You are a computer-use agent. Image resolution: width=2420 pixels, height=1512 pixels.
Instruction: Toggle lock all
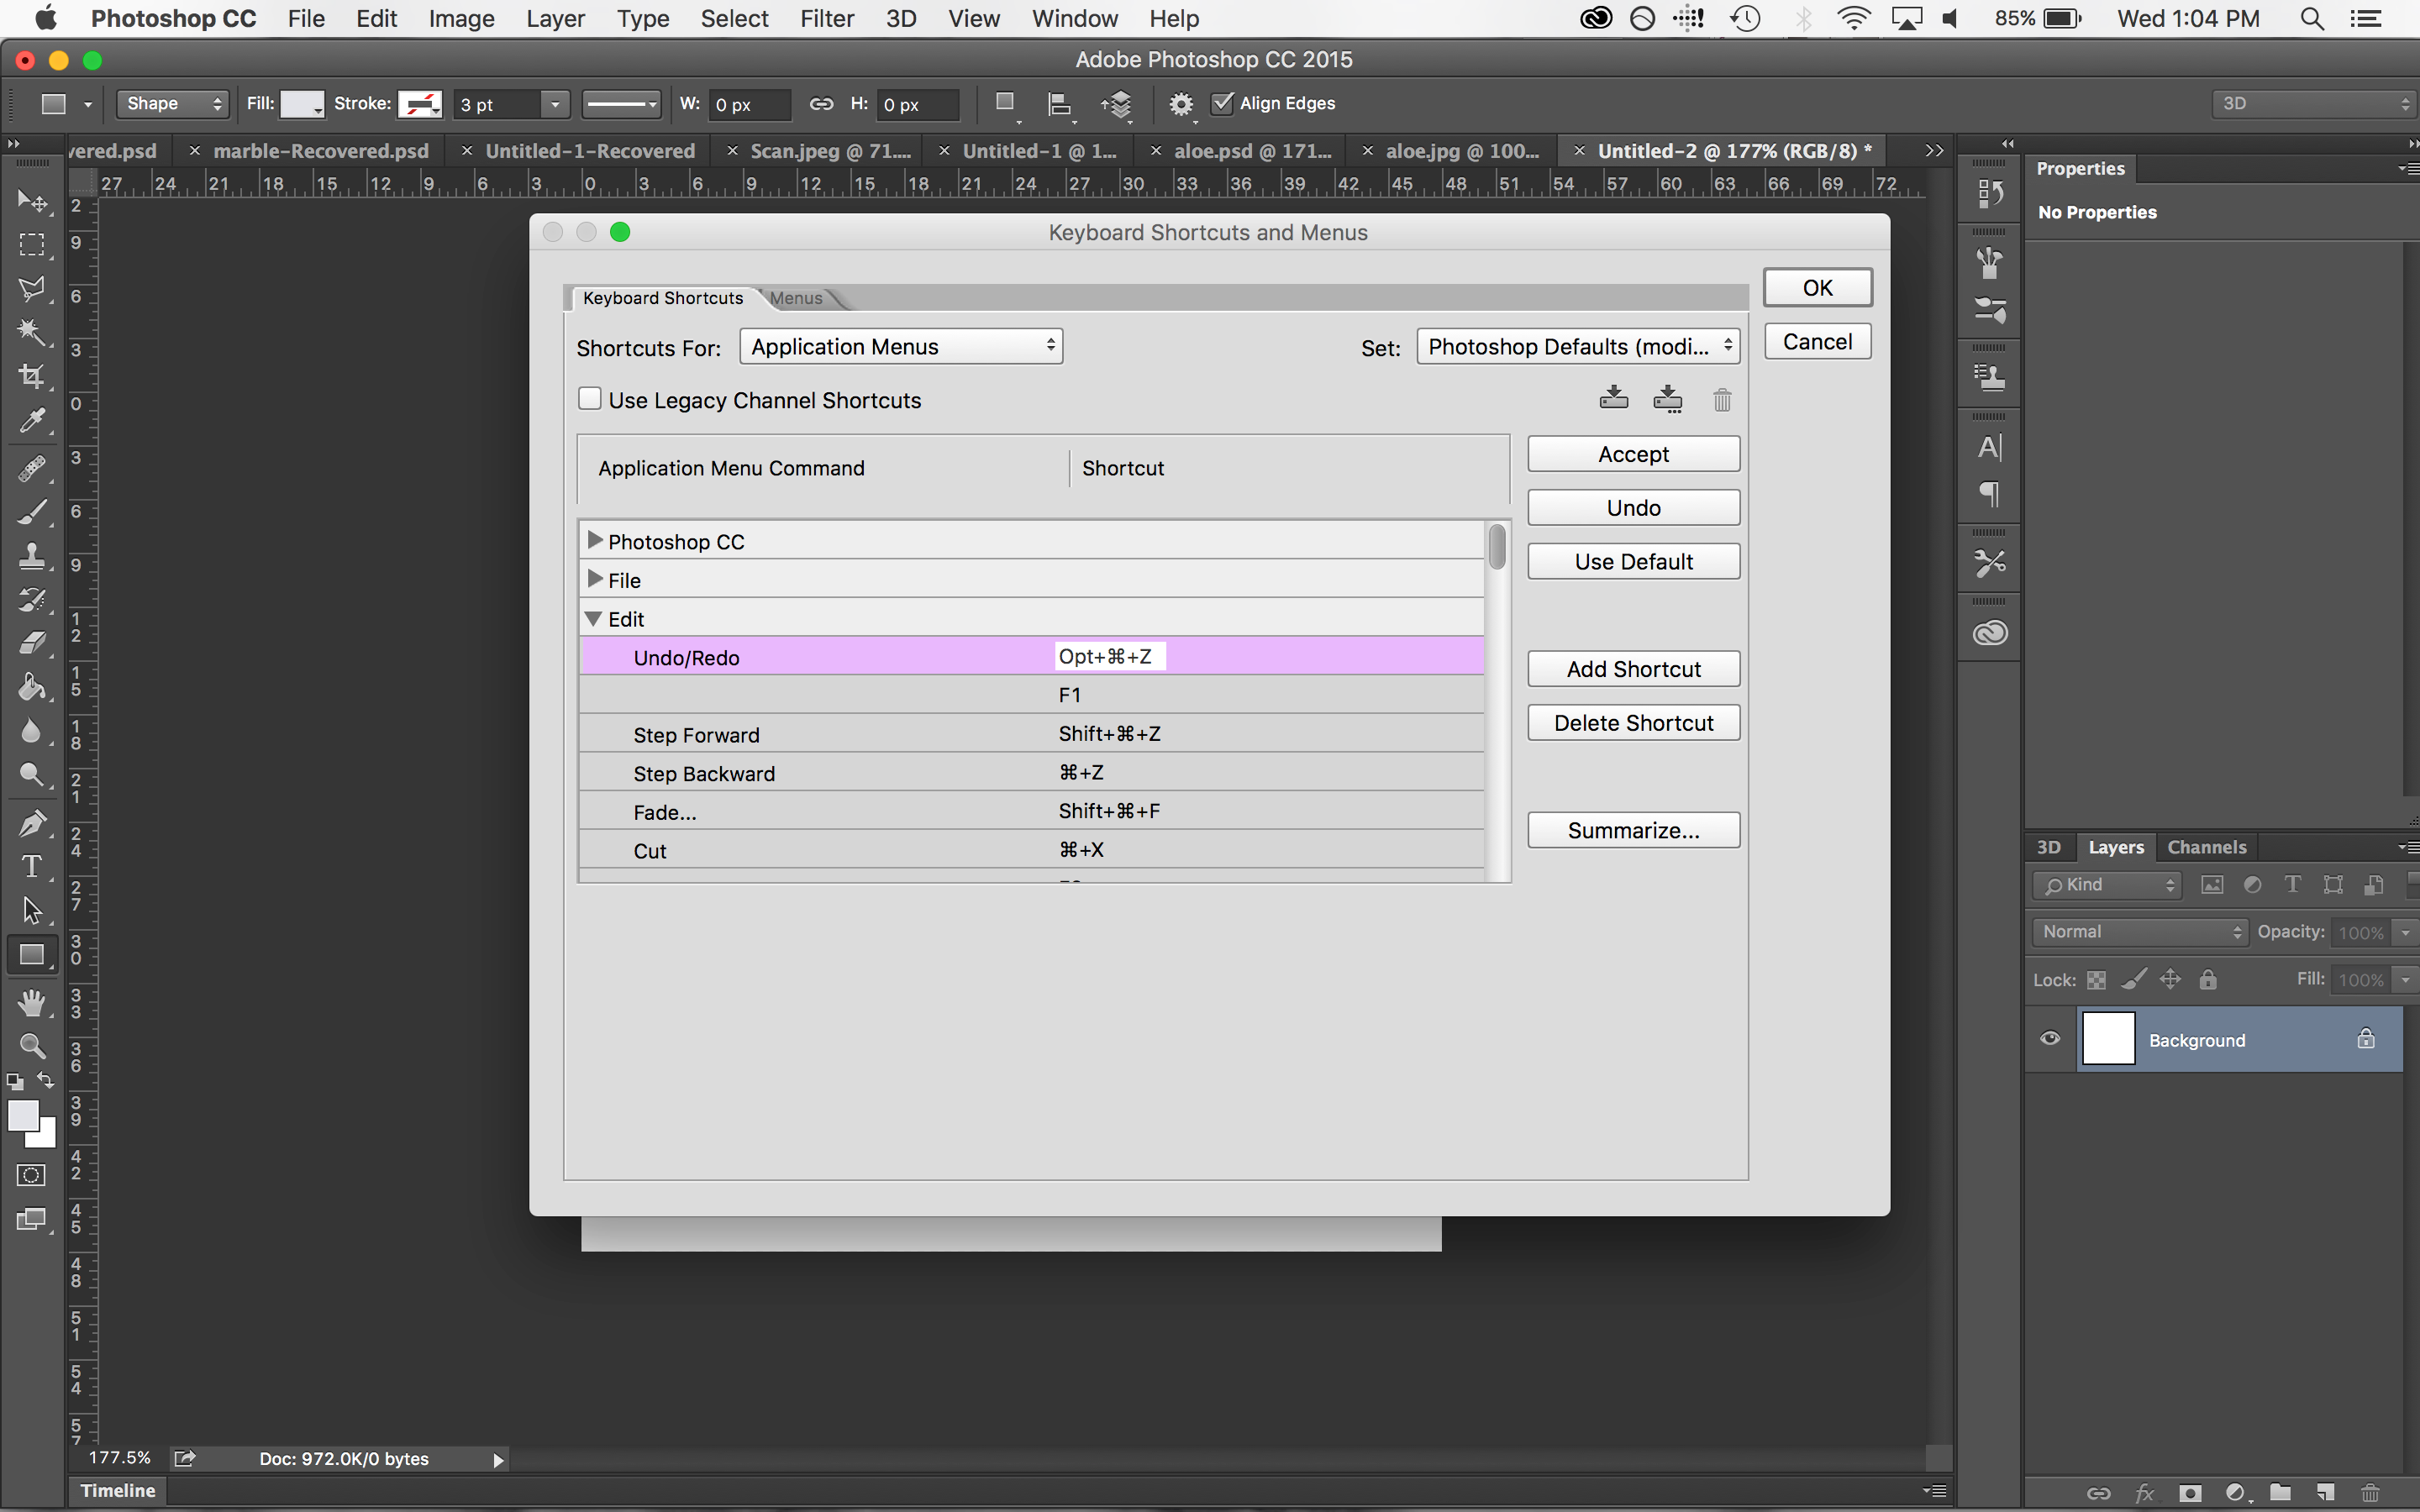2208,979
